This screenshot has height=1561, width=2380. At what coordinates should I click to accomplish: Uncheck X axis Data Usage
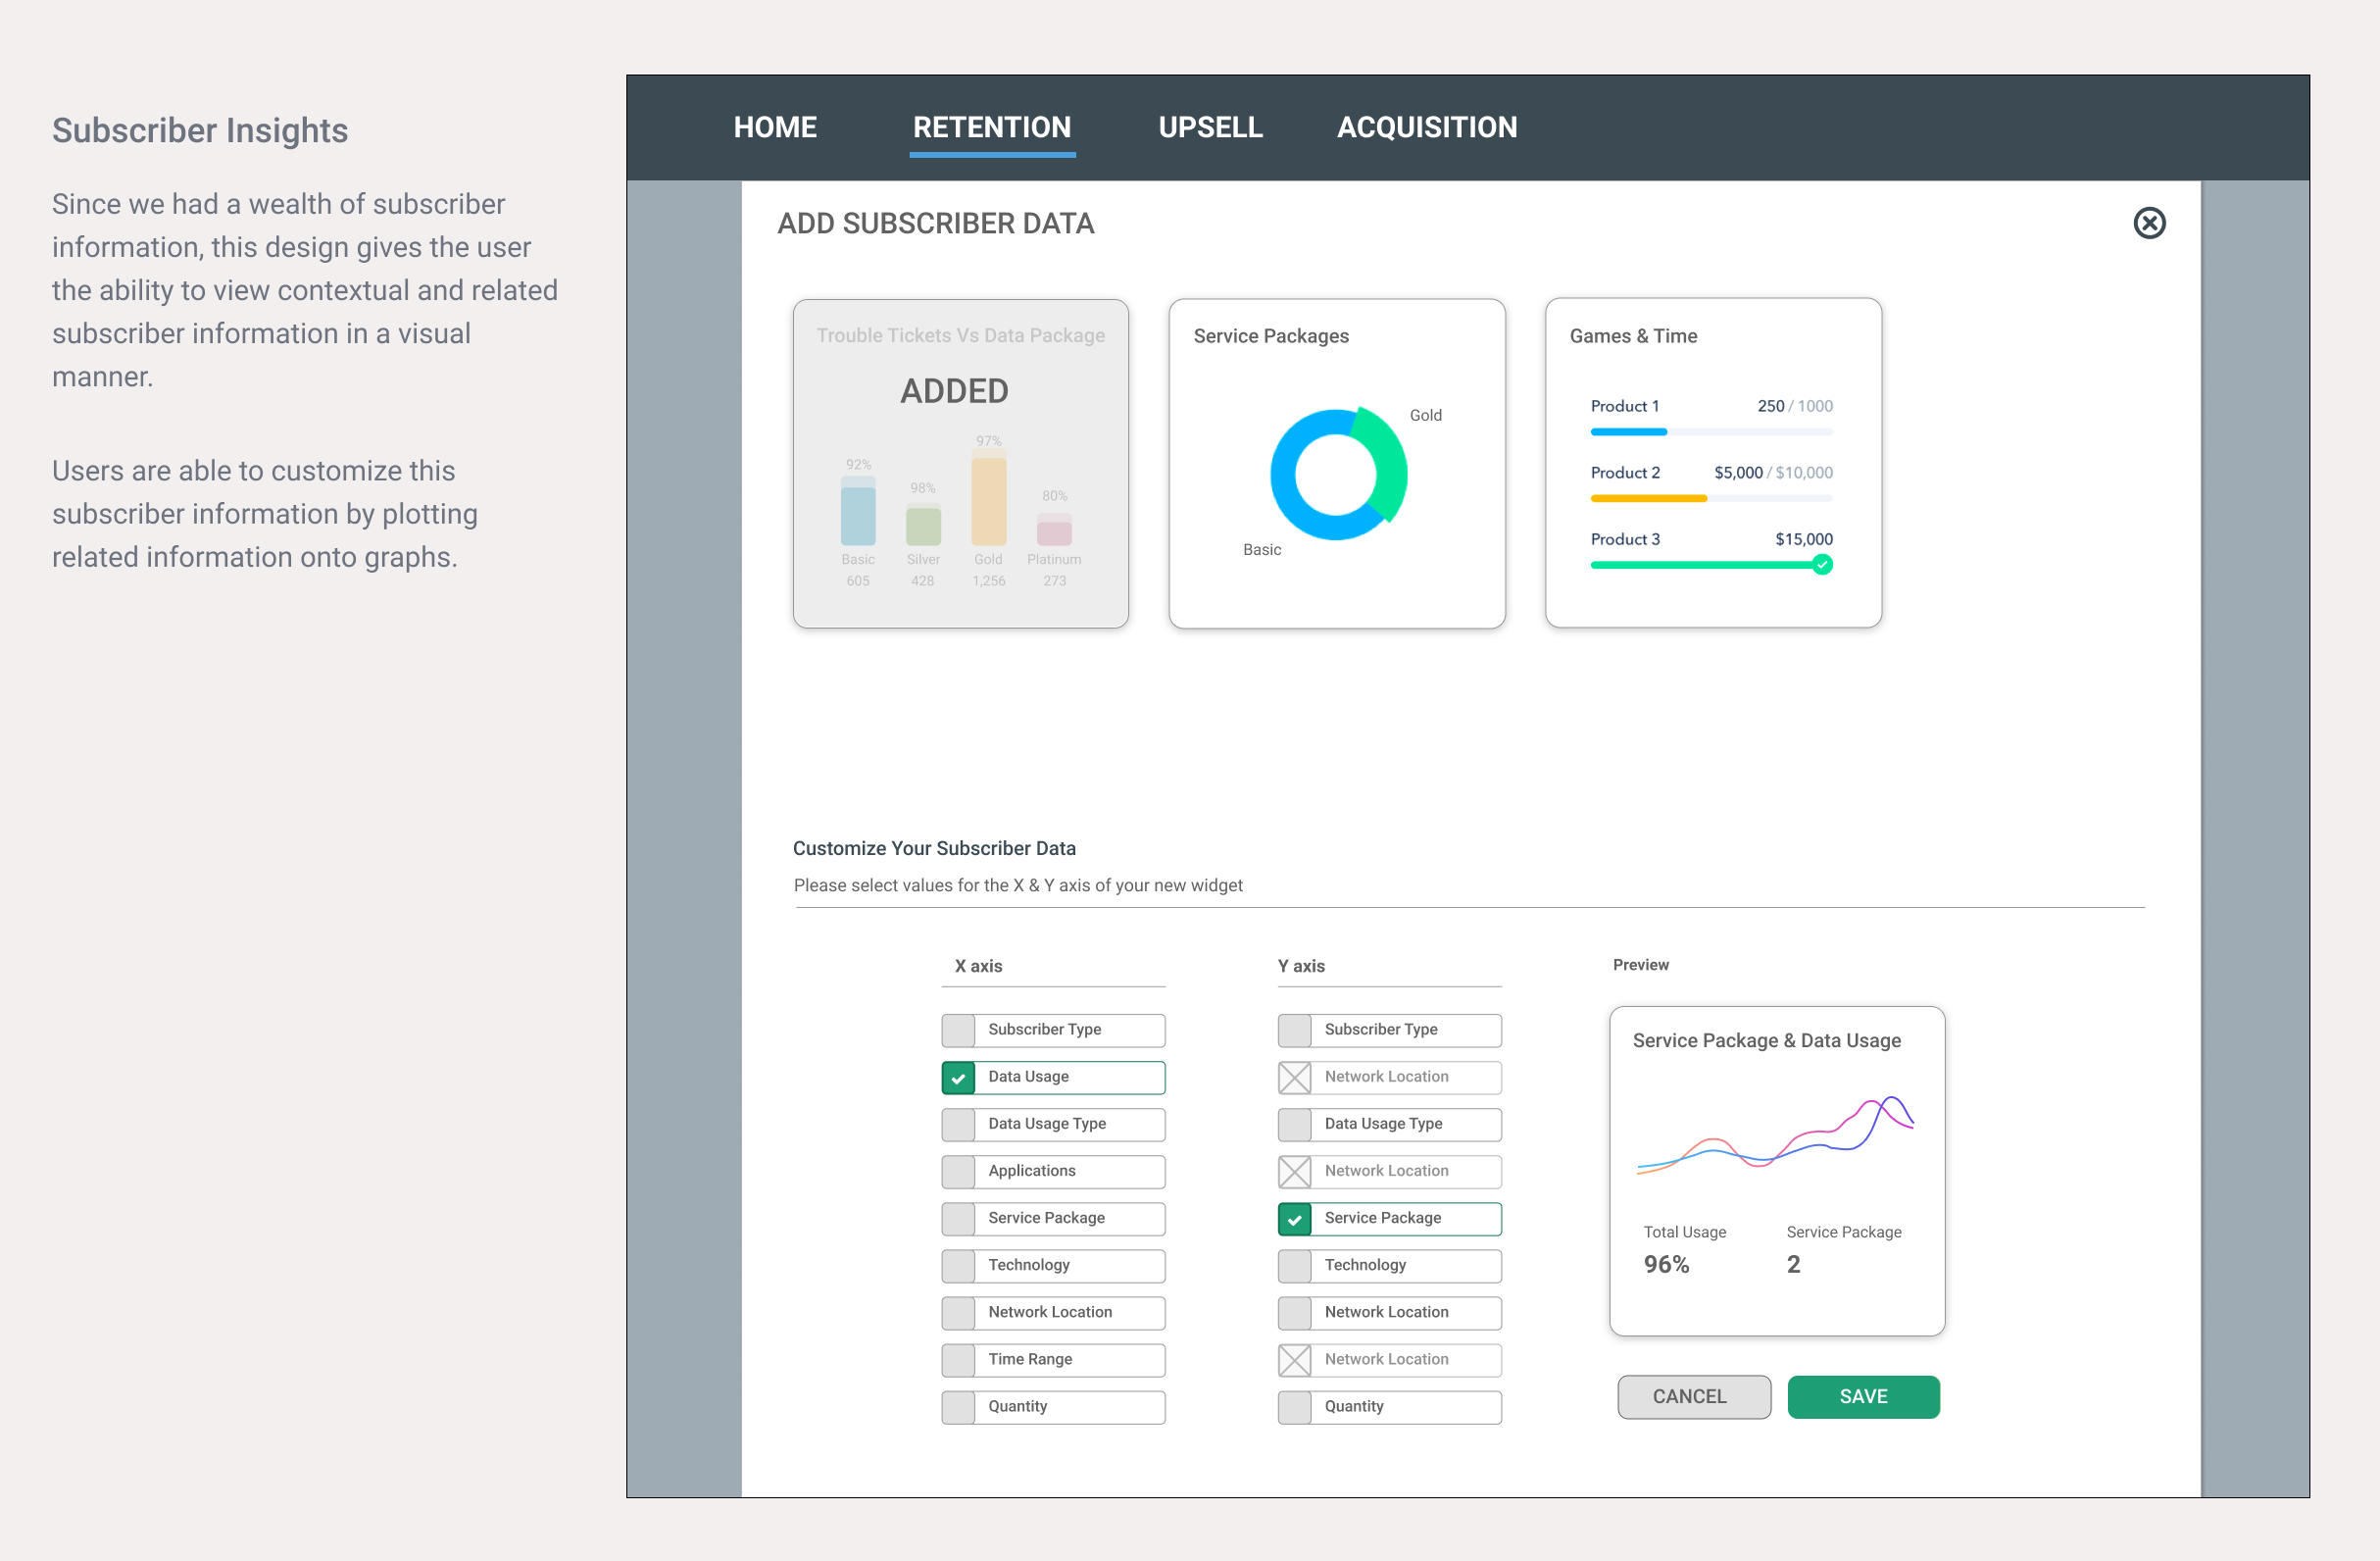click(x=1053, y=1077)
